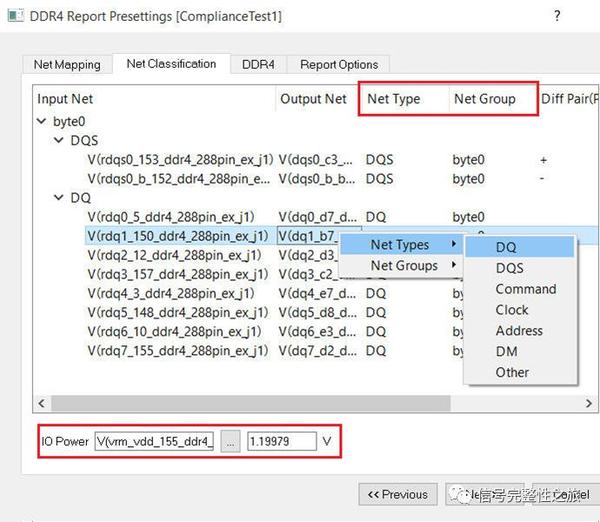Click the horizontal scrollbar left arrow
The width and height of the screenshot is (600, 522).
(42, 403)
